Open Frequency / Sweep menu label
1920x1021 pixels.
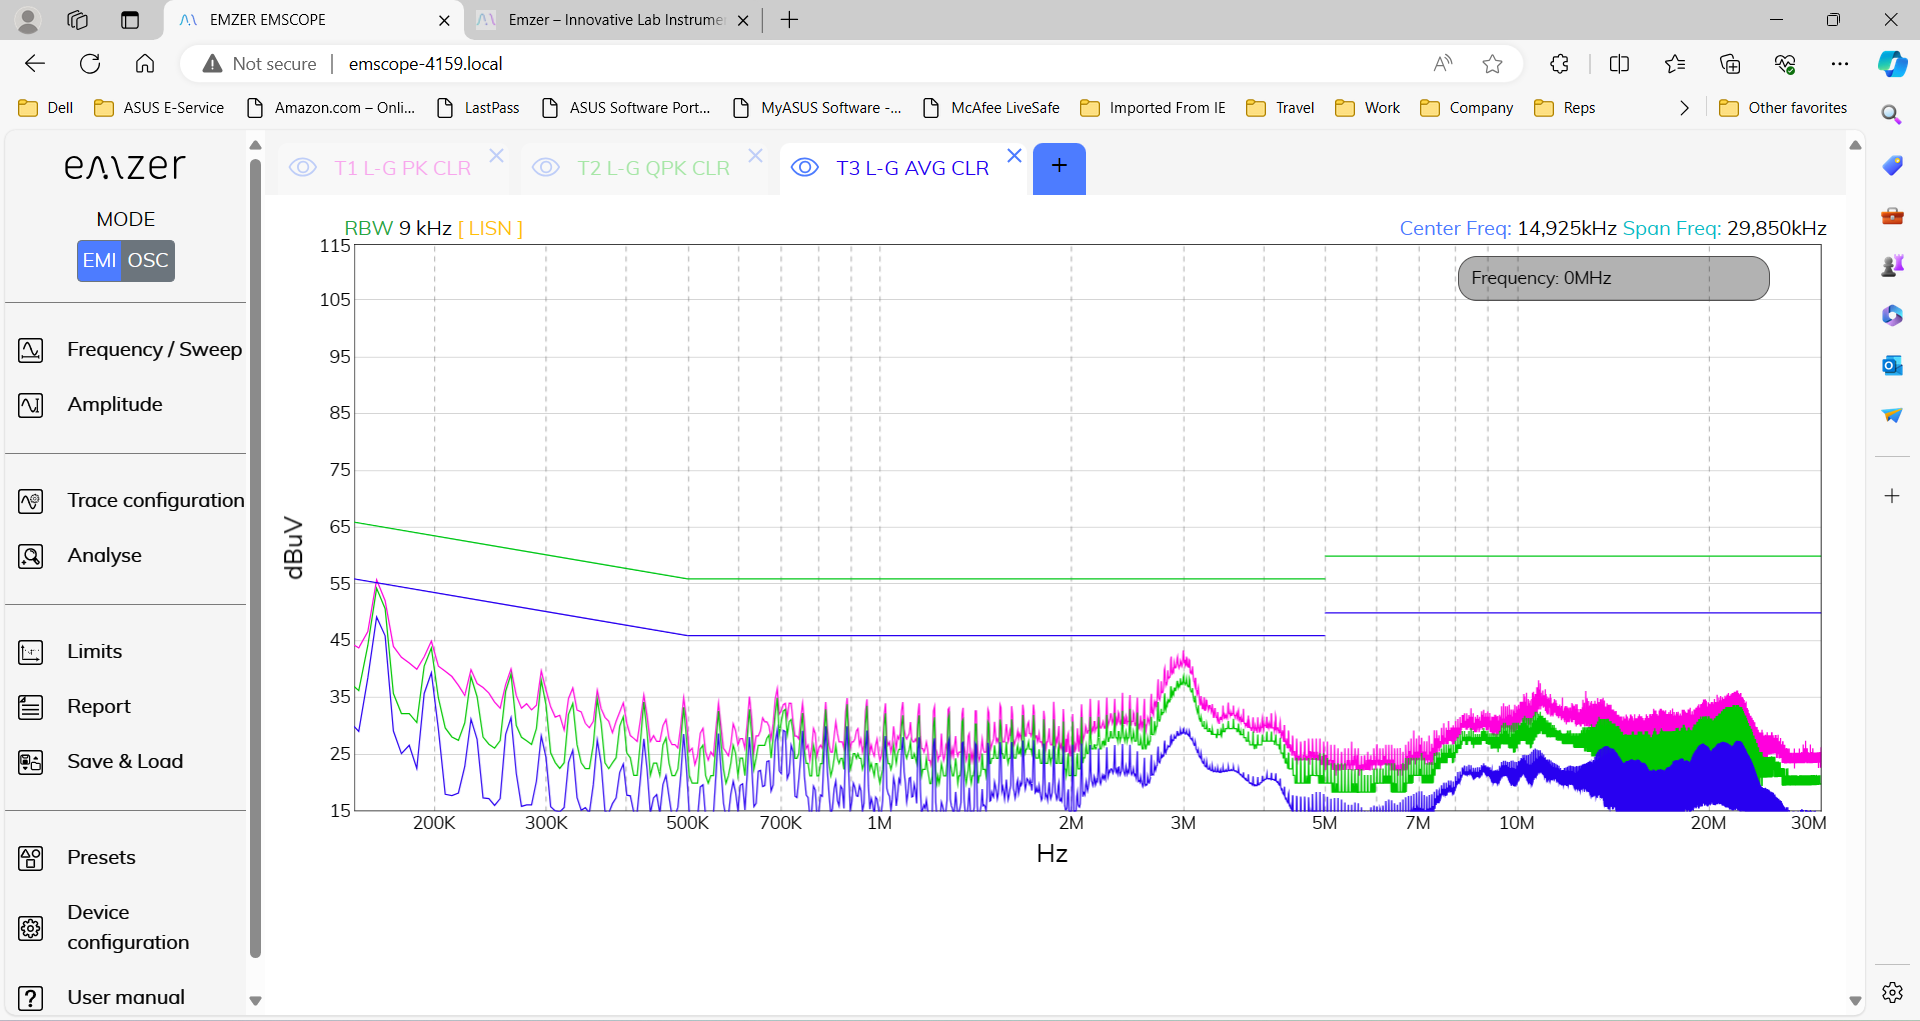[154, 350]
